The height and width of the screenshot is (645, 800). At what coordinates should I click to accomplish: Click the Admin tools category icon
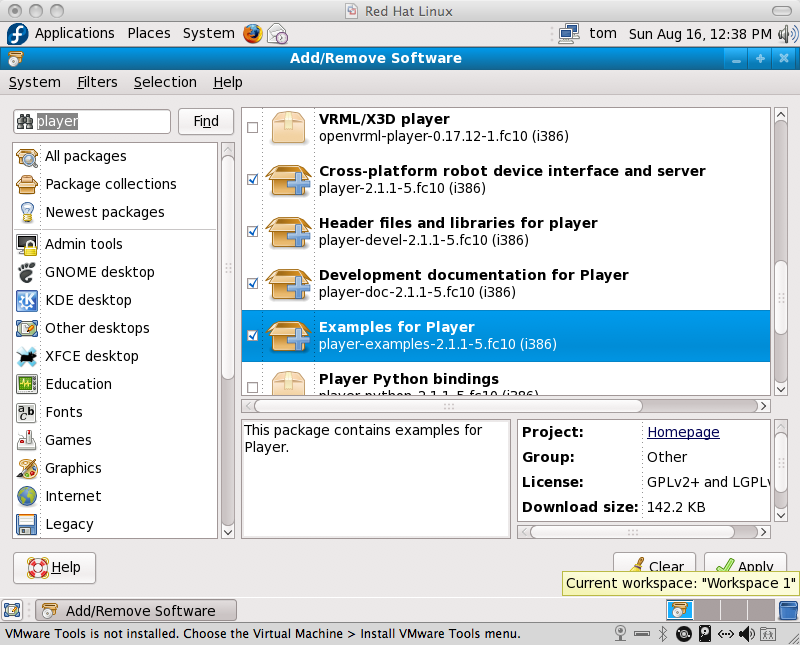click(x=27, y=244)
